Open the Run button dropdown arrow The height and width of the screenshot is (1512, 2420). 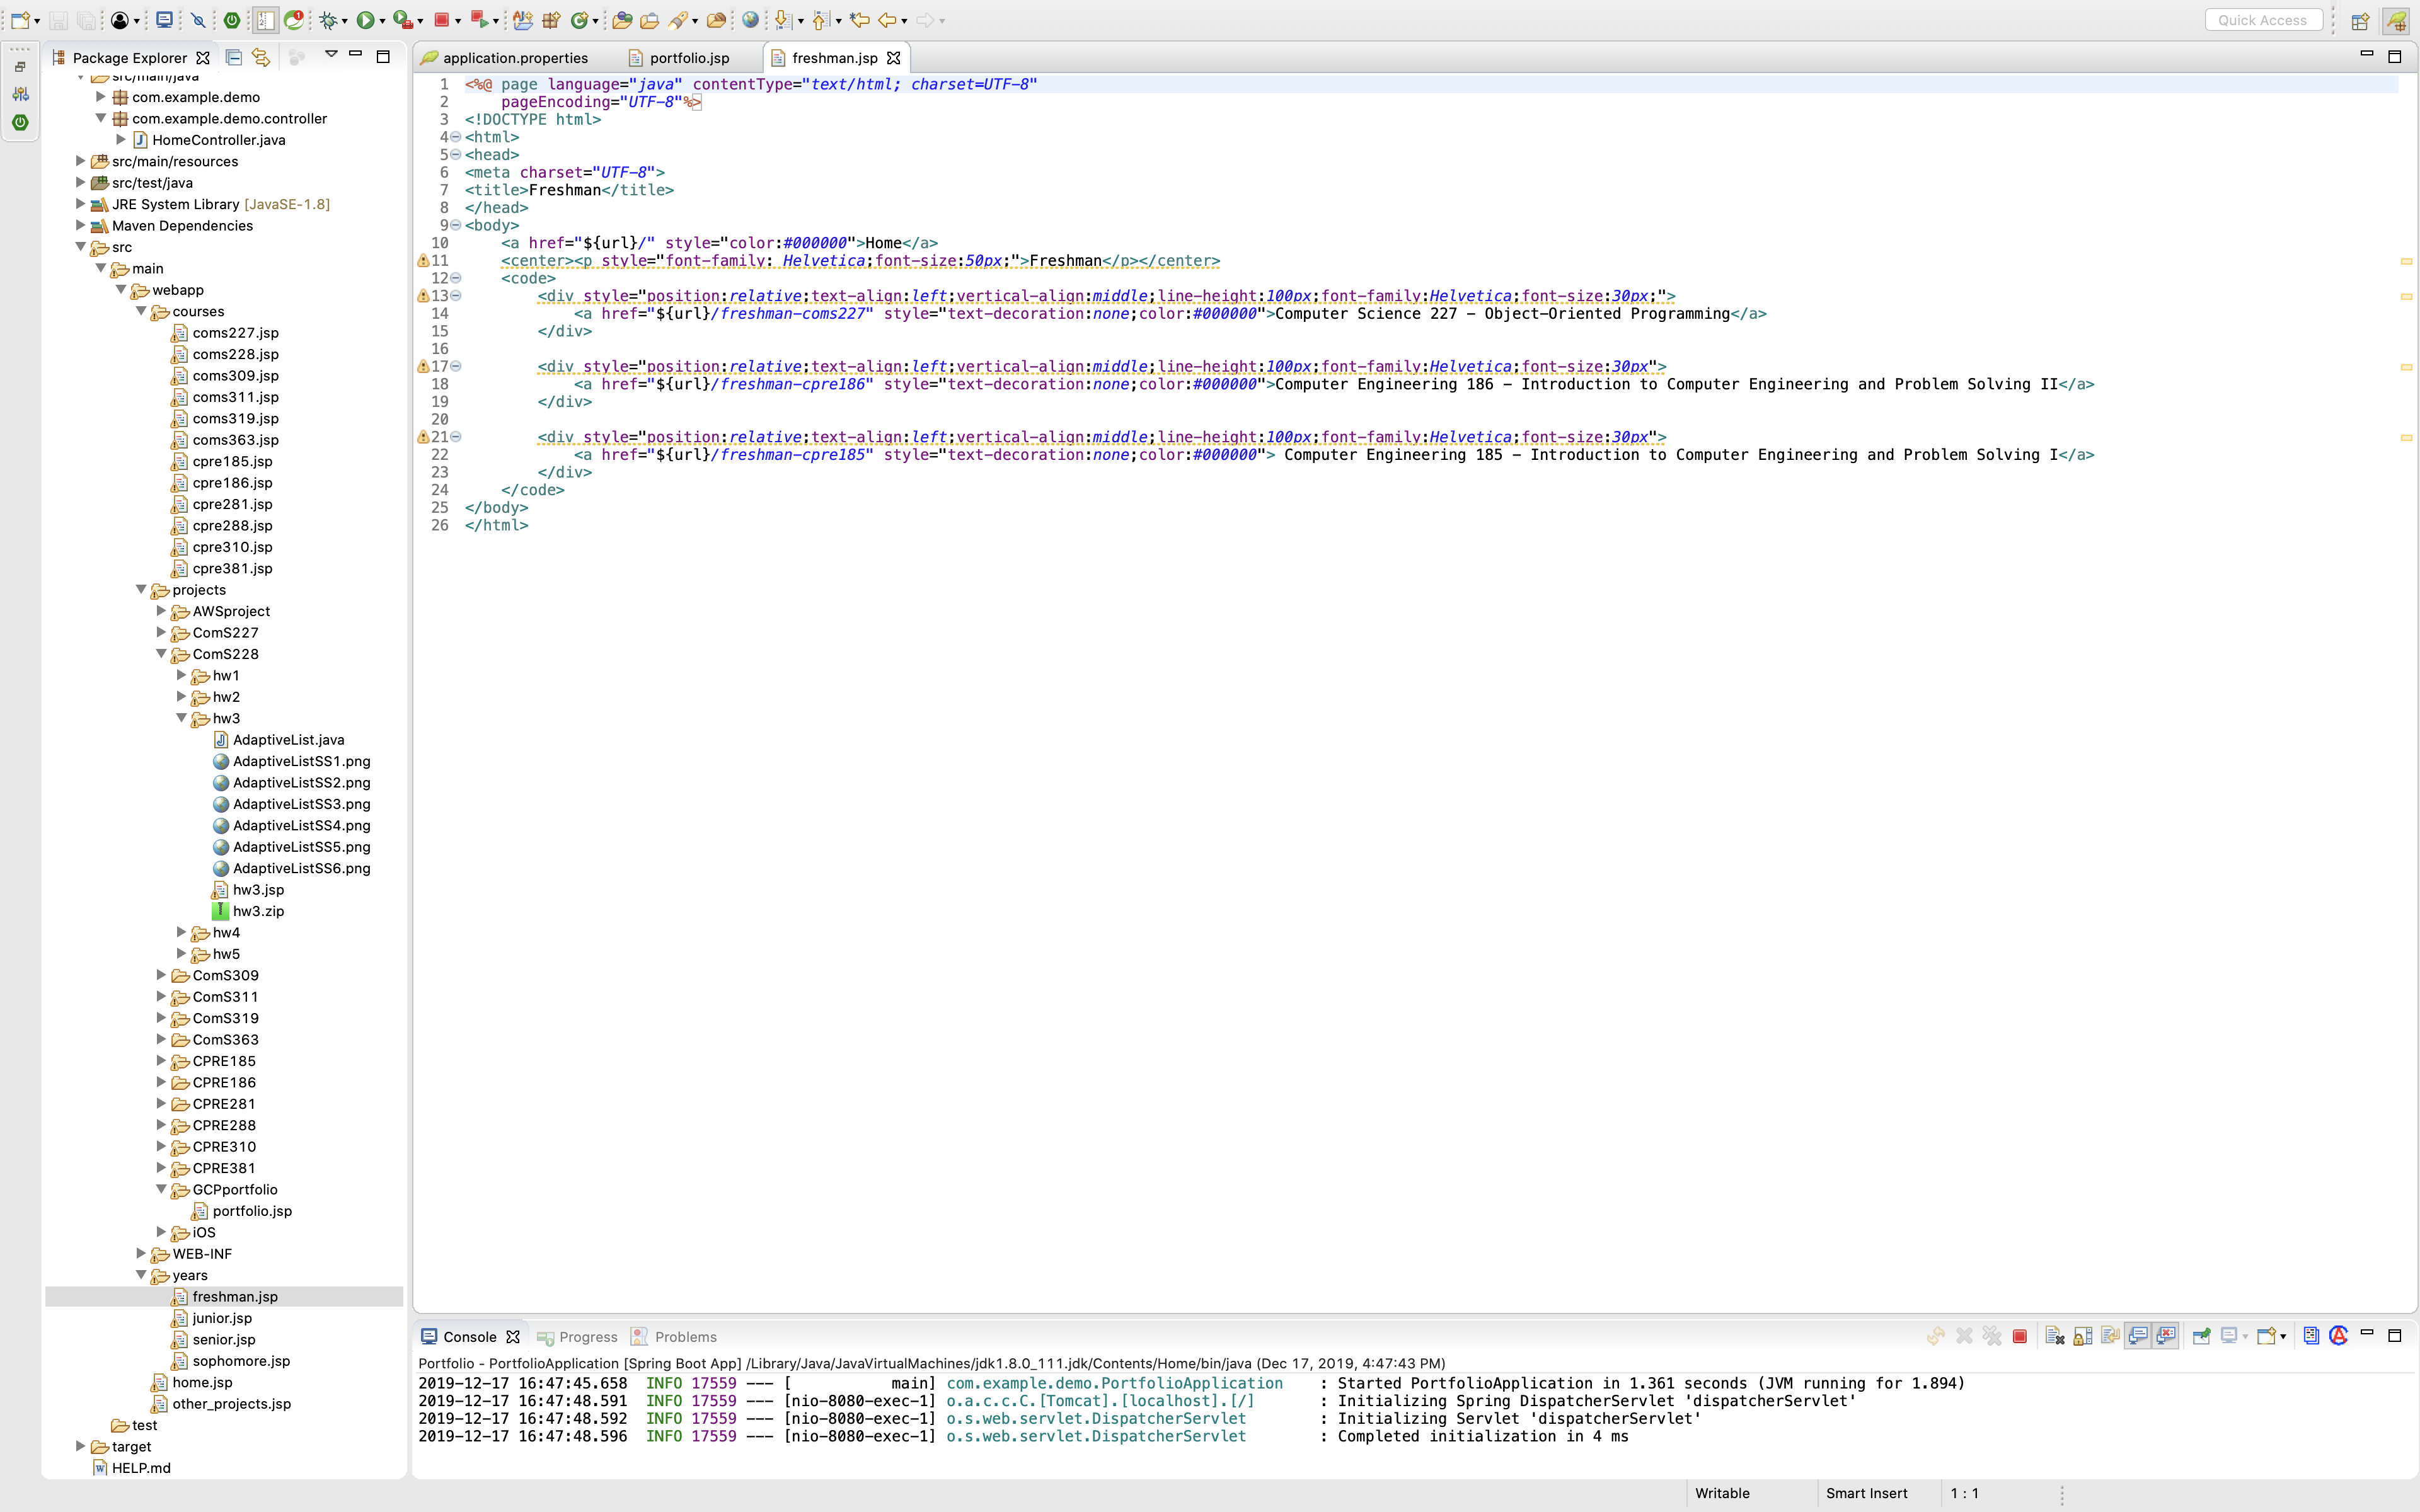point(382,21)
